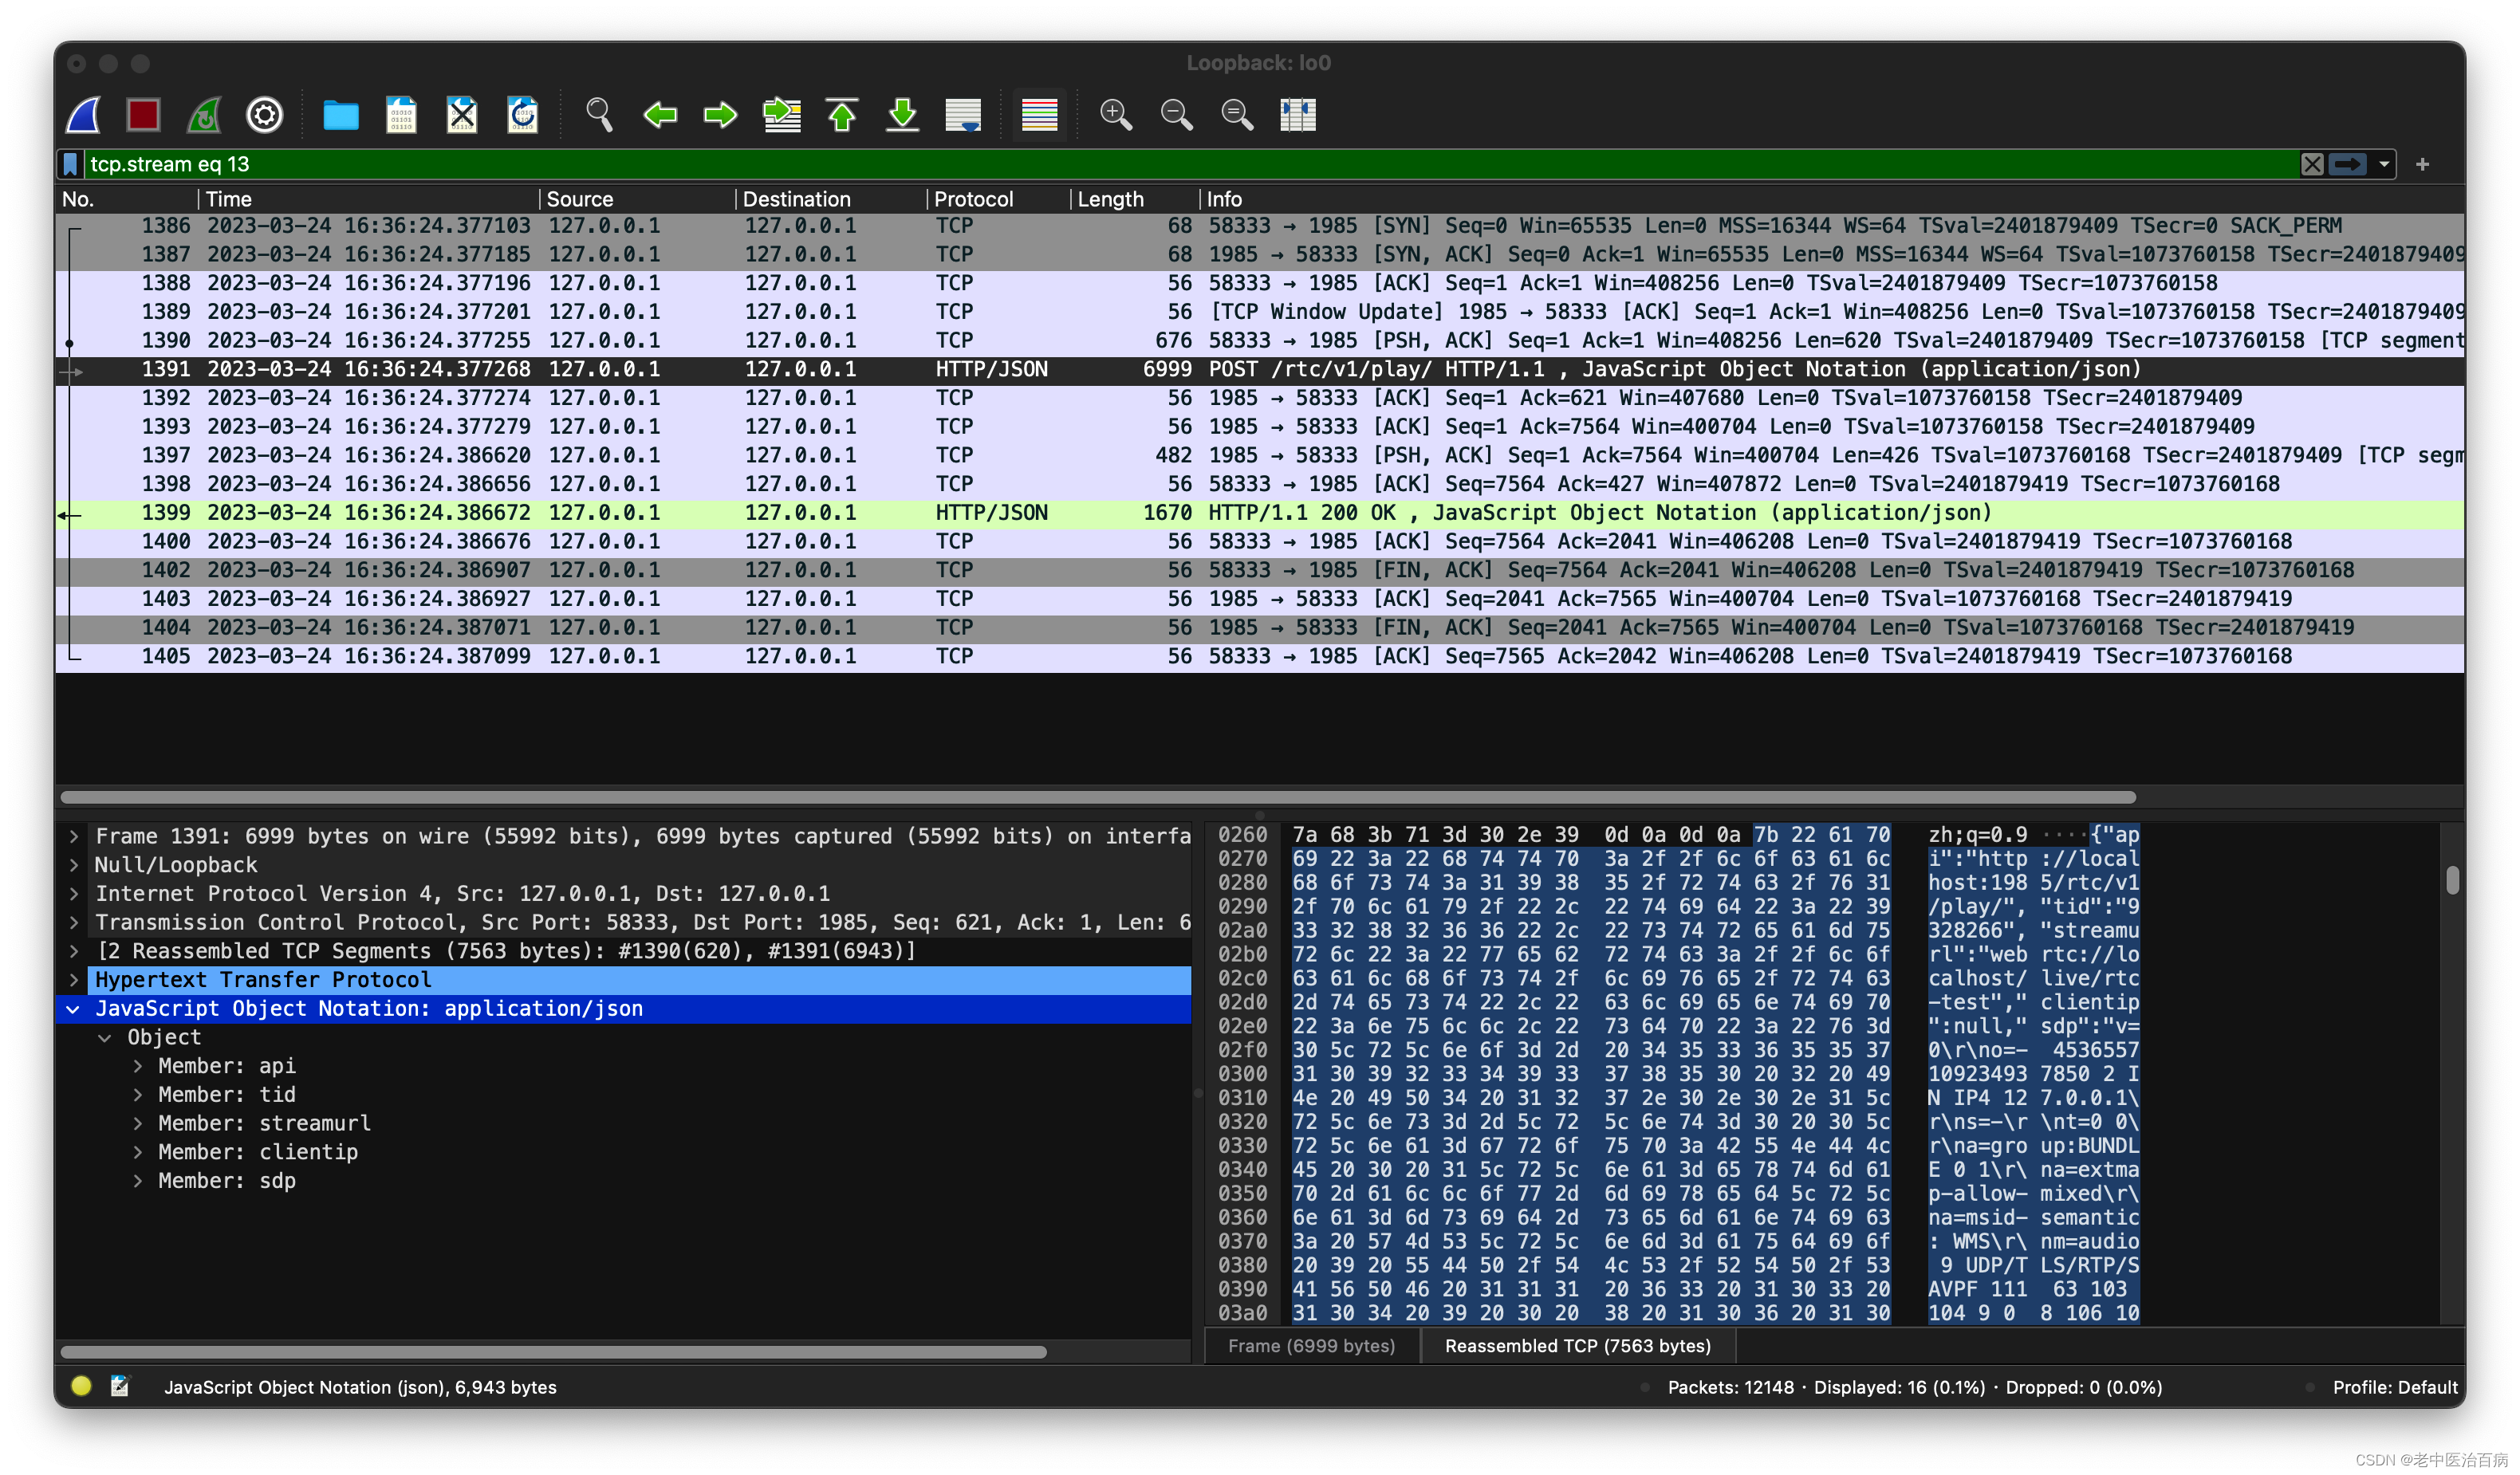Select the Reassembled TCP (7563 bytes) tab
The width and height of the screenshot is (2520, 1475).
pos(1577,1346)
